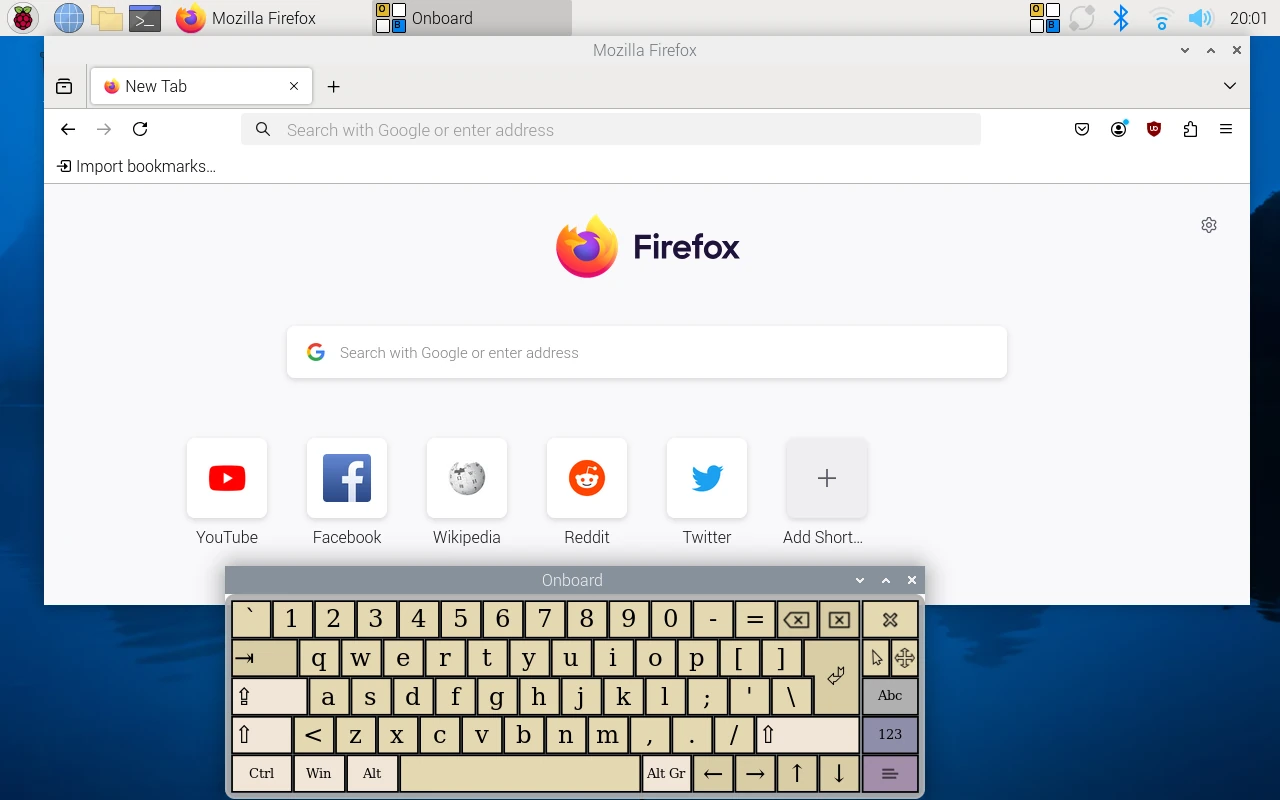Toggle Ctrl modifier on Onboard
The image size is (1280, 800).
[262, 773]
